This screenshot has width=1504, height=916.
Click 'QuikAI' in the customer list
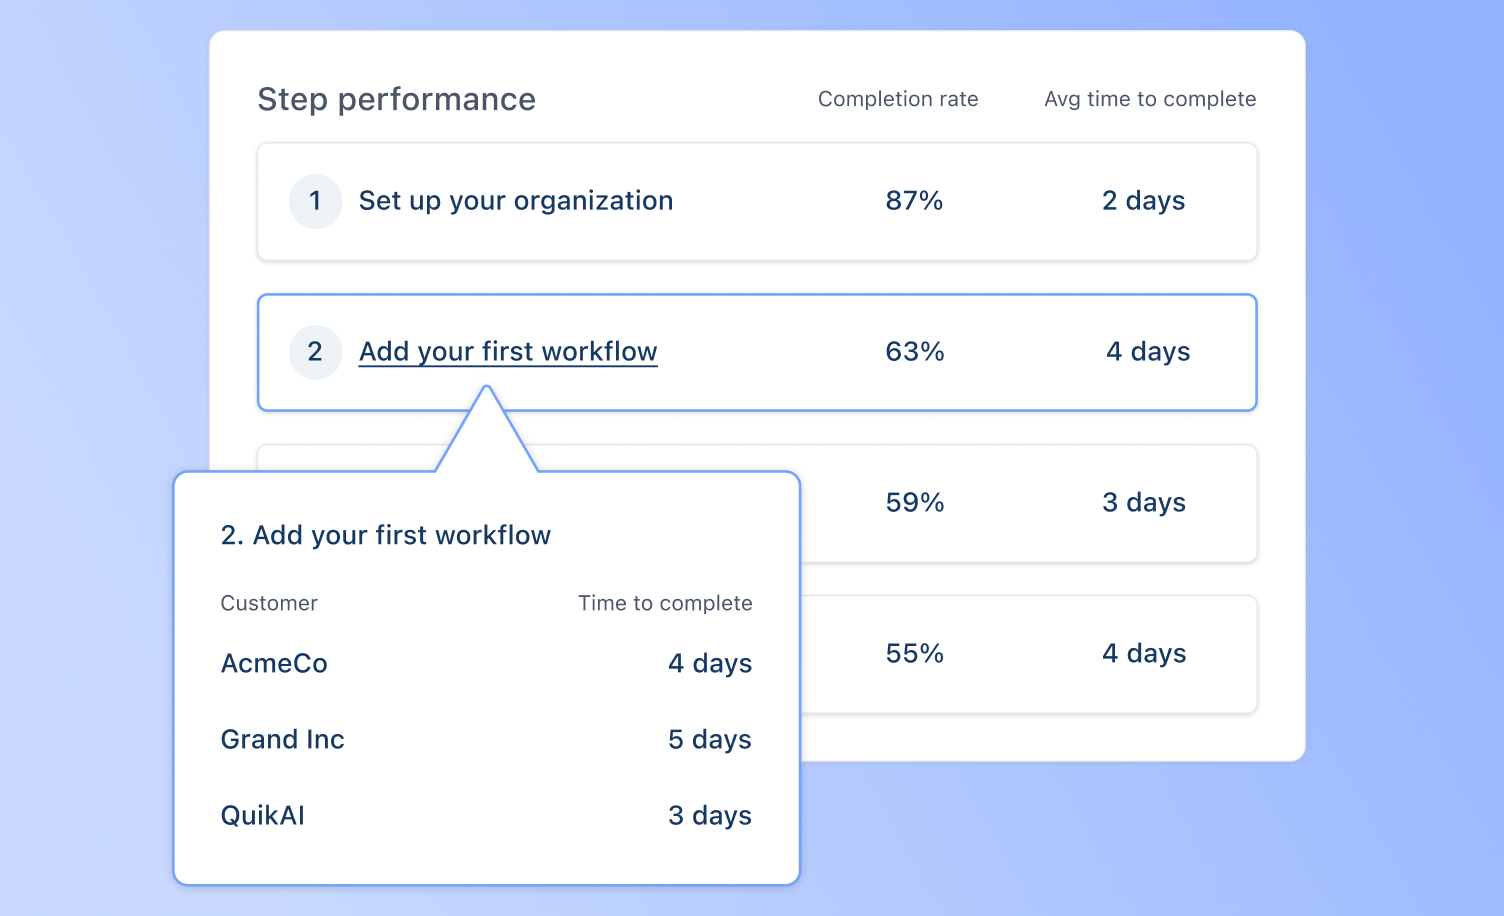263,815
